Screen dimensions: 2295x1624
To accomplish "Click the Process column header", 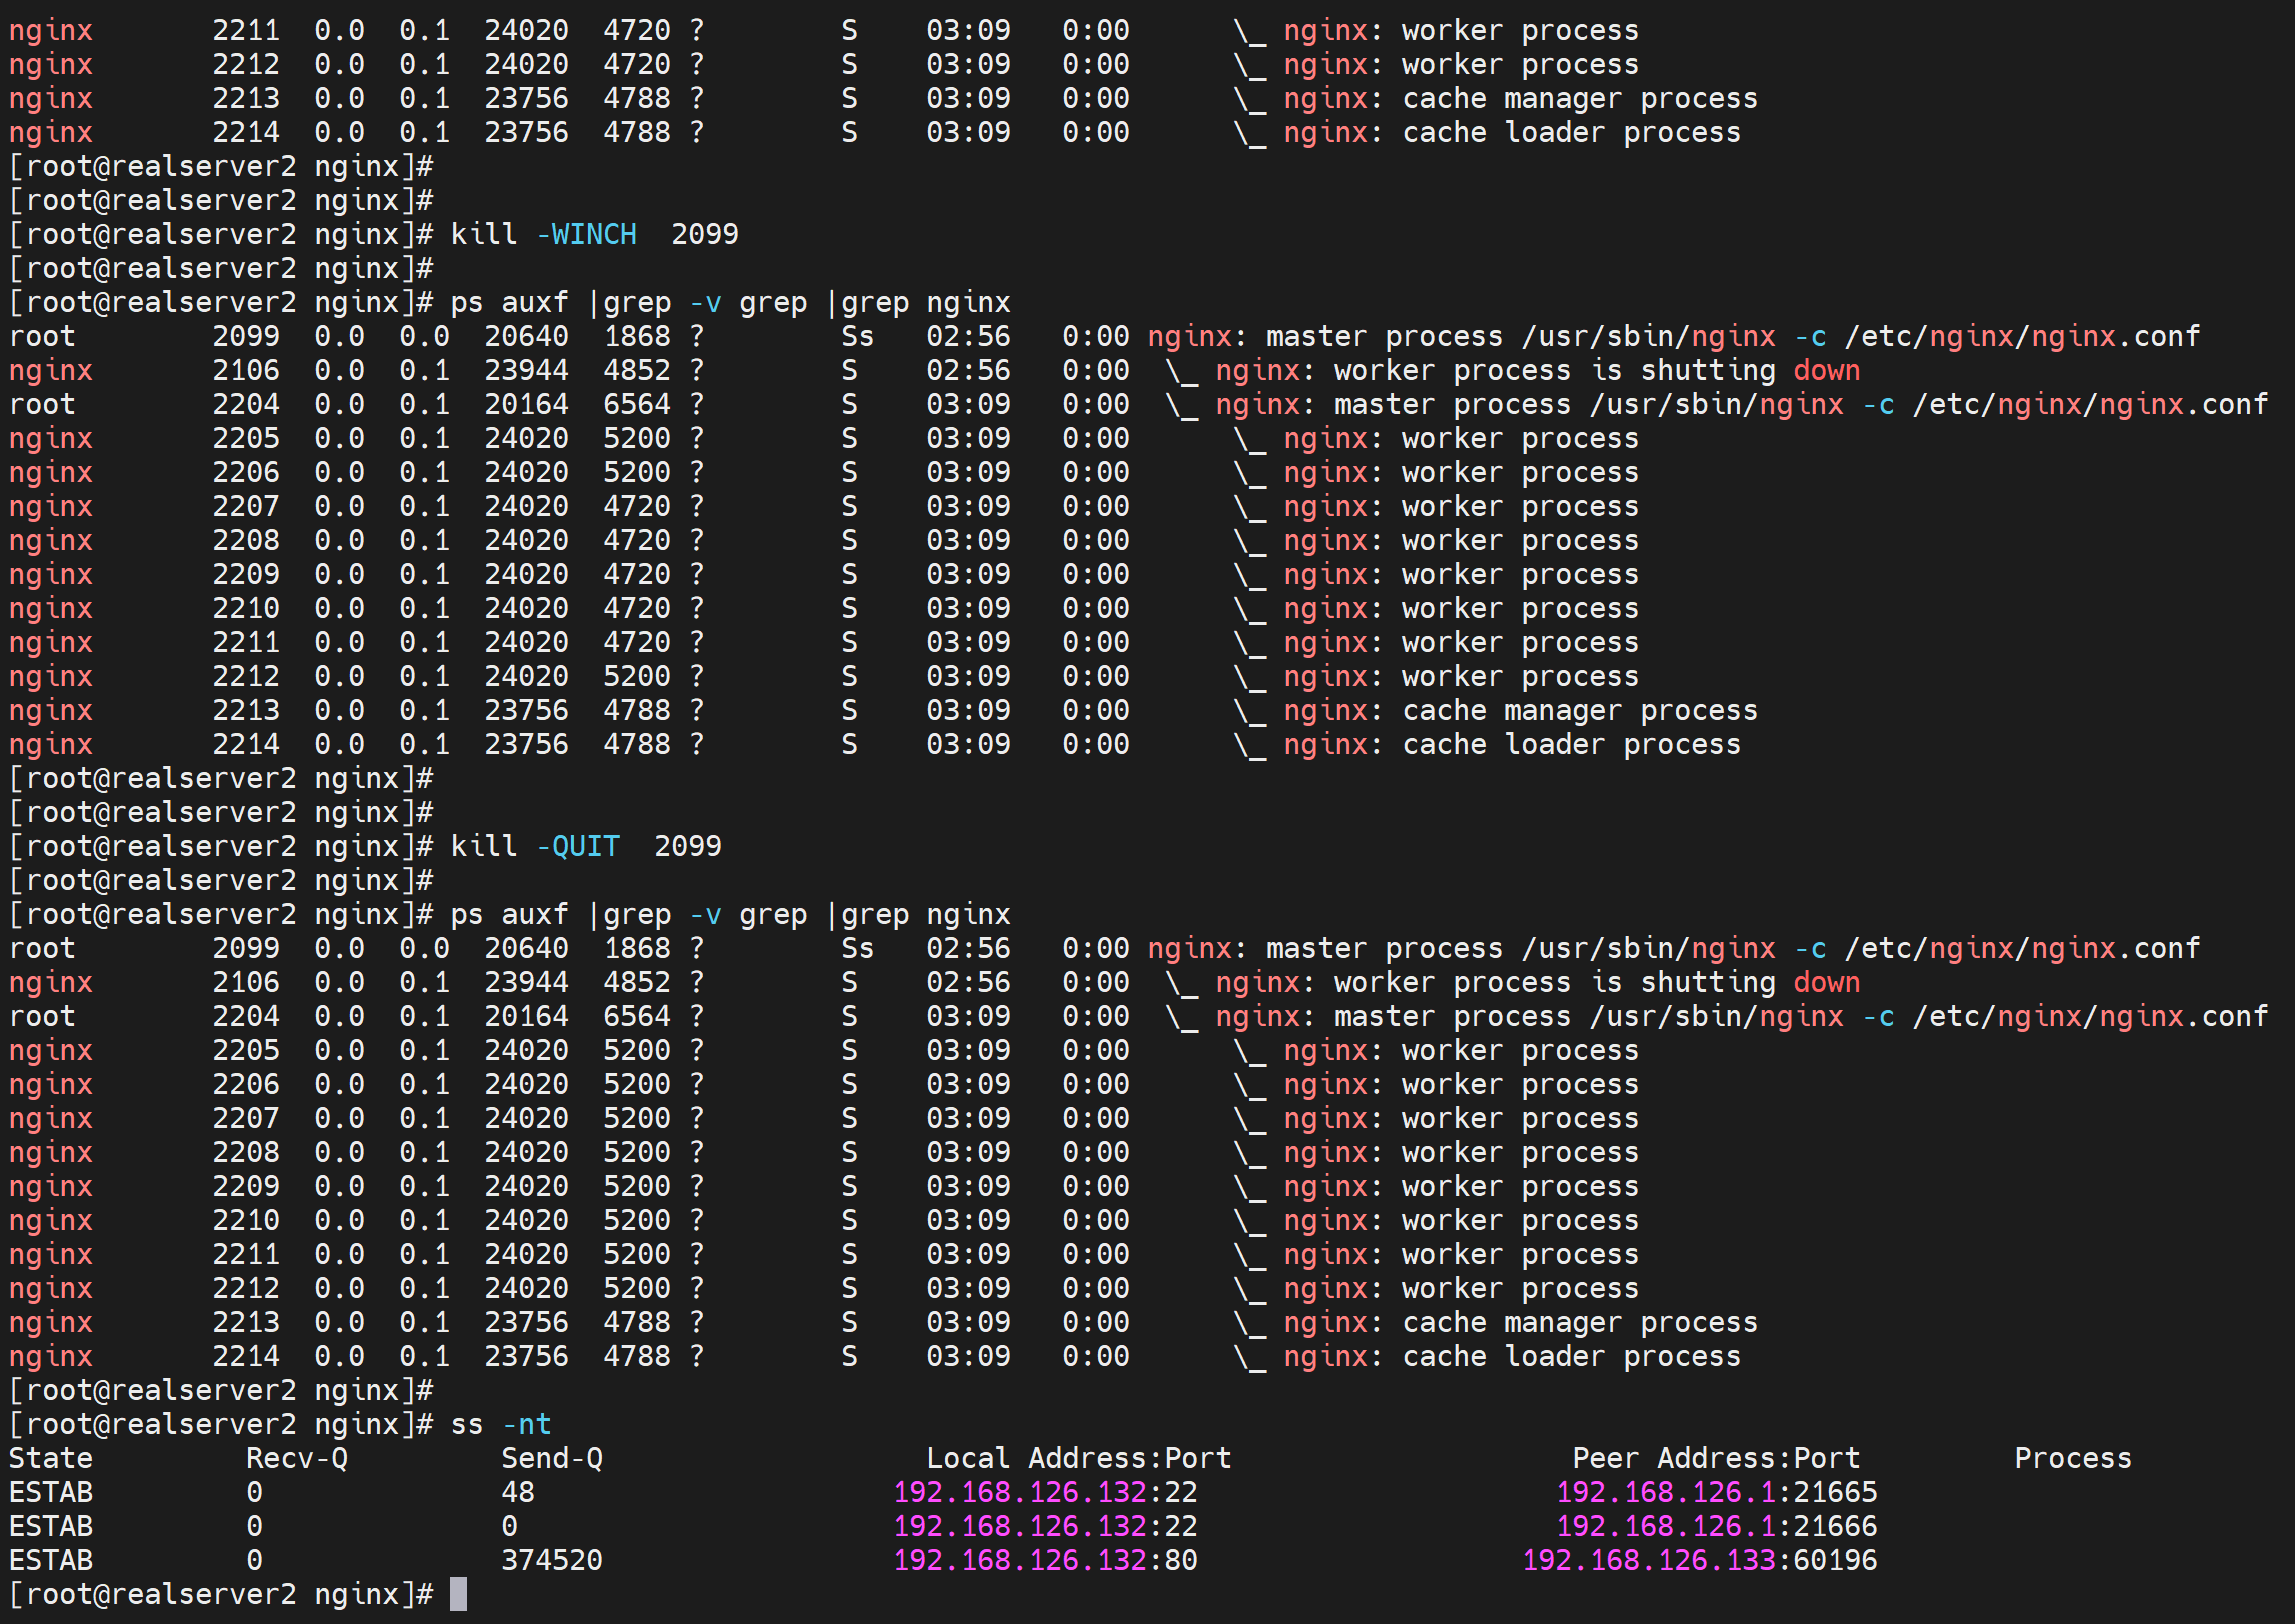I will [2072, 1458].
